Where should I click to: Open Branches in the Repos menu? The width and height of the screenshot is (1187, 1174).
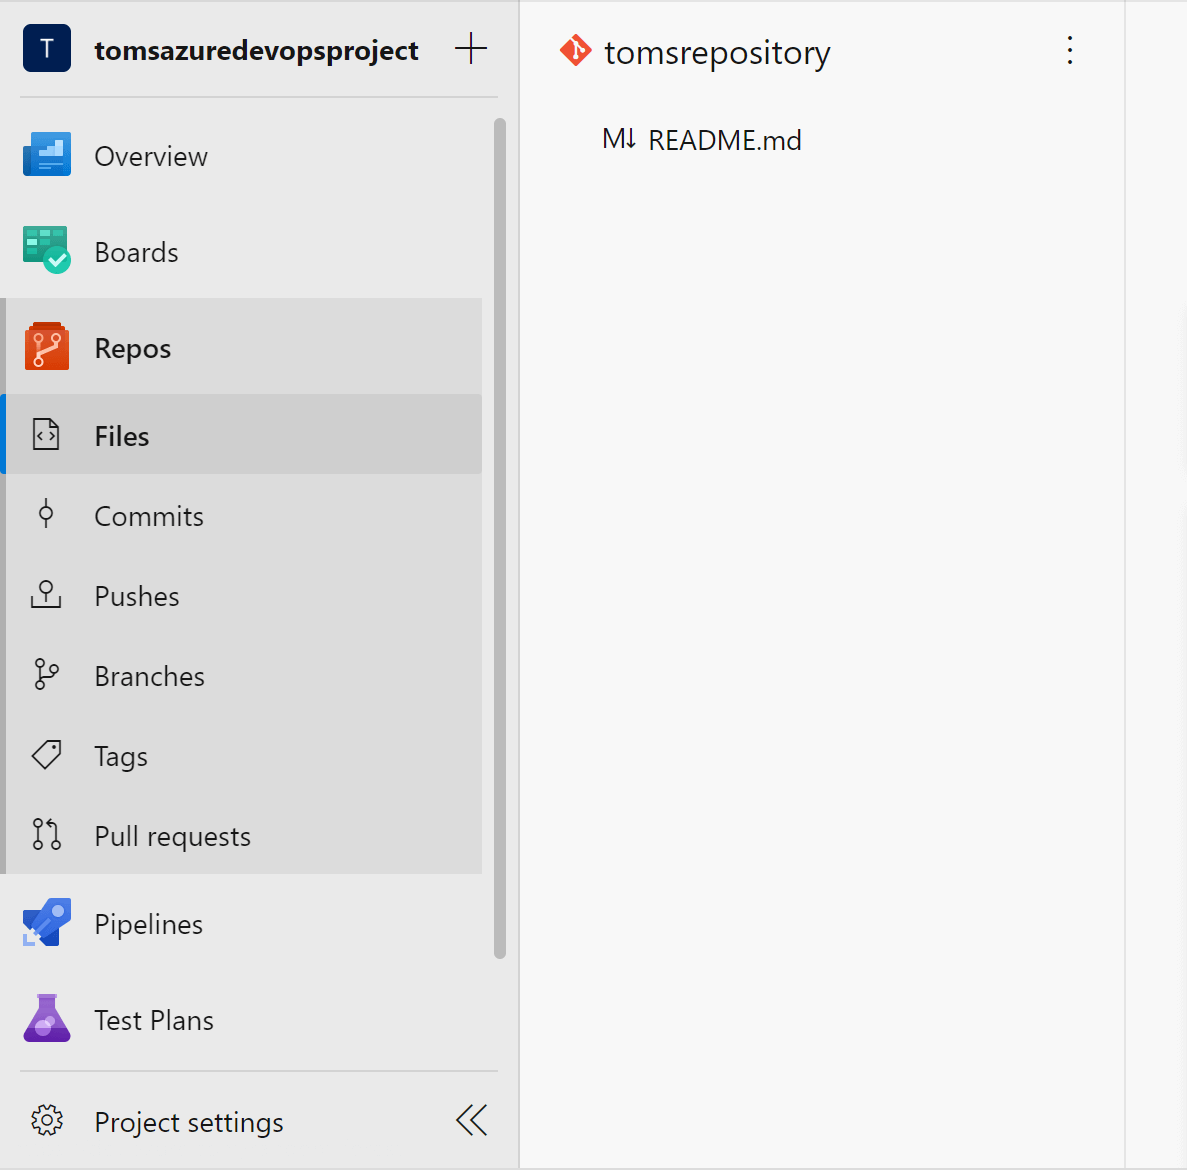pyautogui.click(x=149, y=676)
